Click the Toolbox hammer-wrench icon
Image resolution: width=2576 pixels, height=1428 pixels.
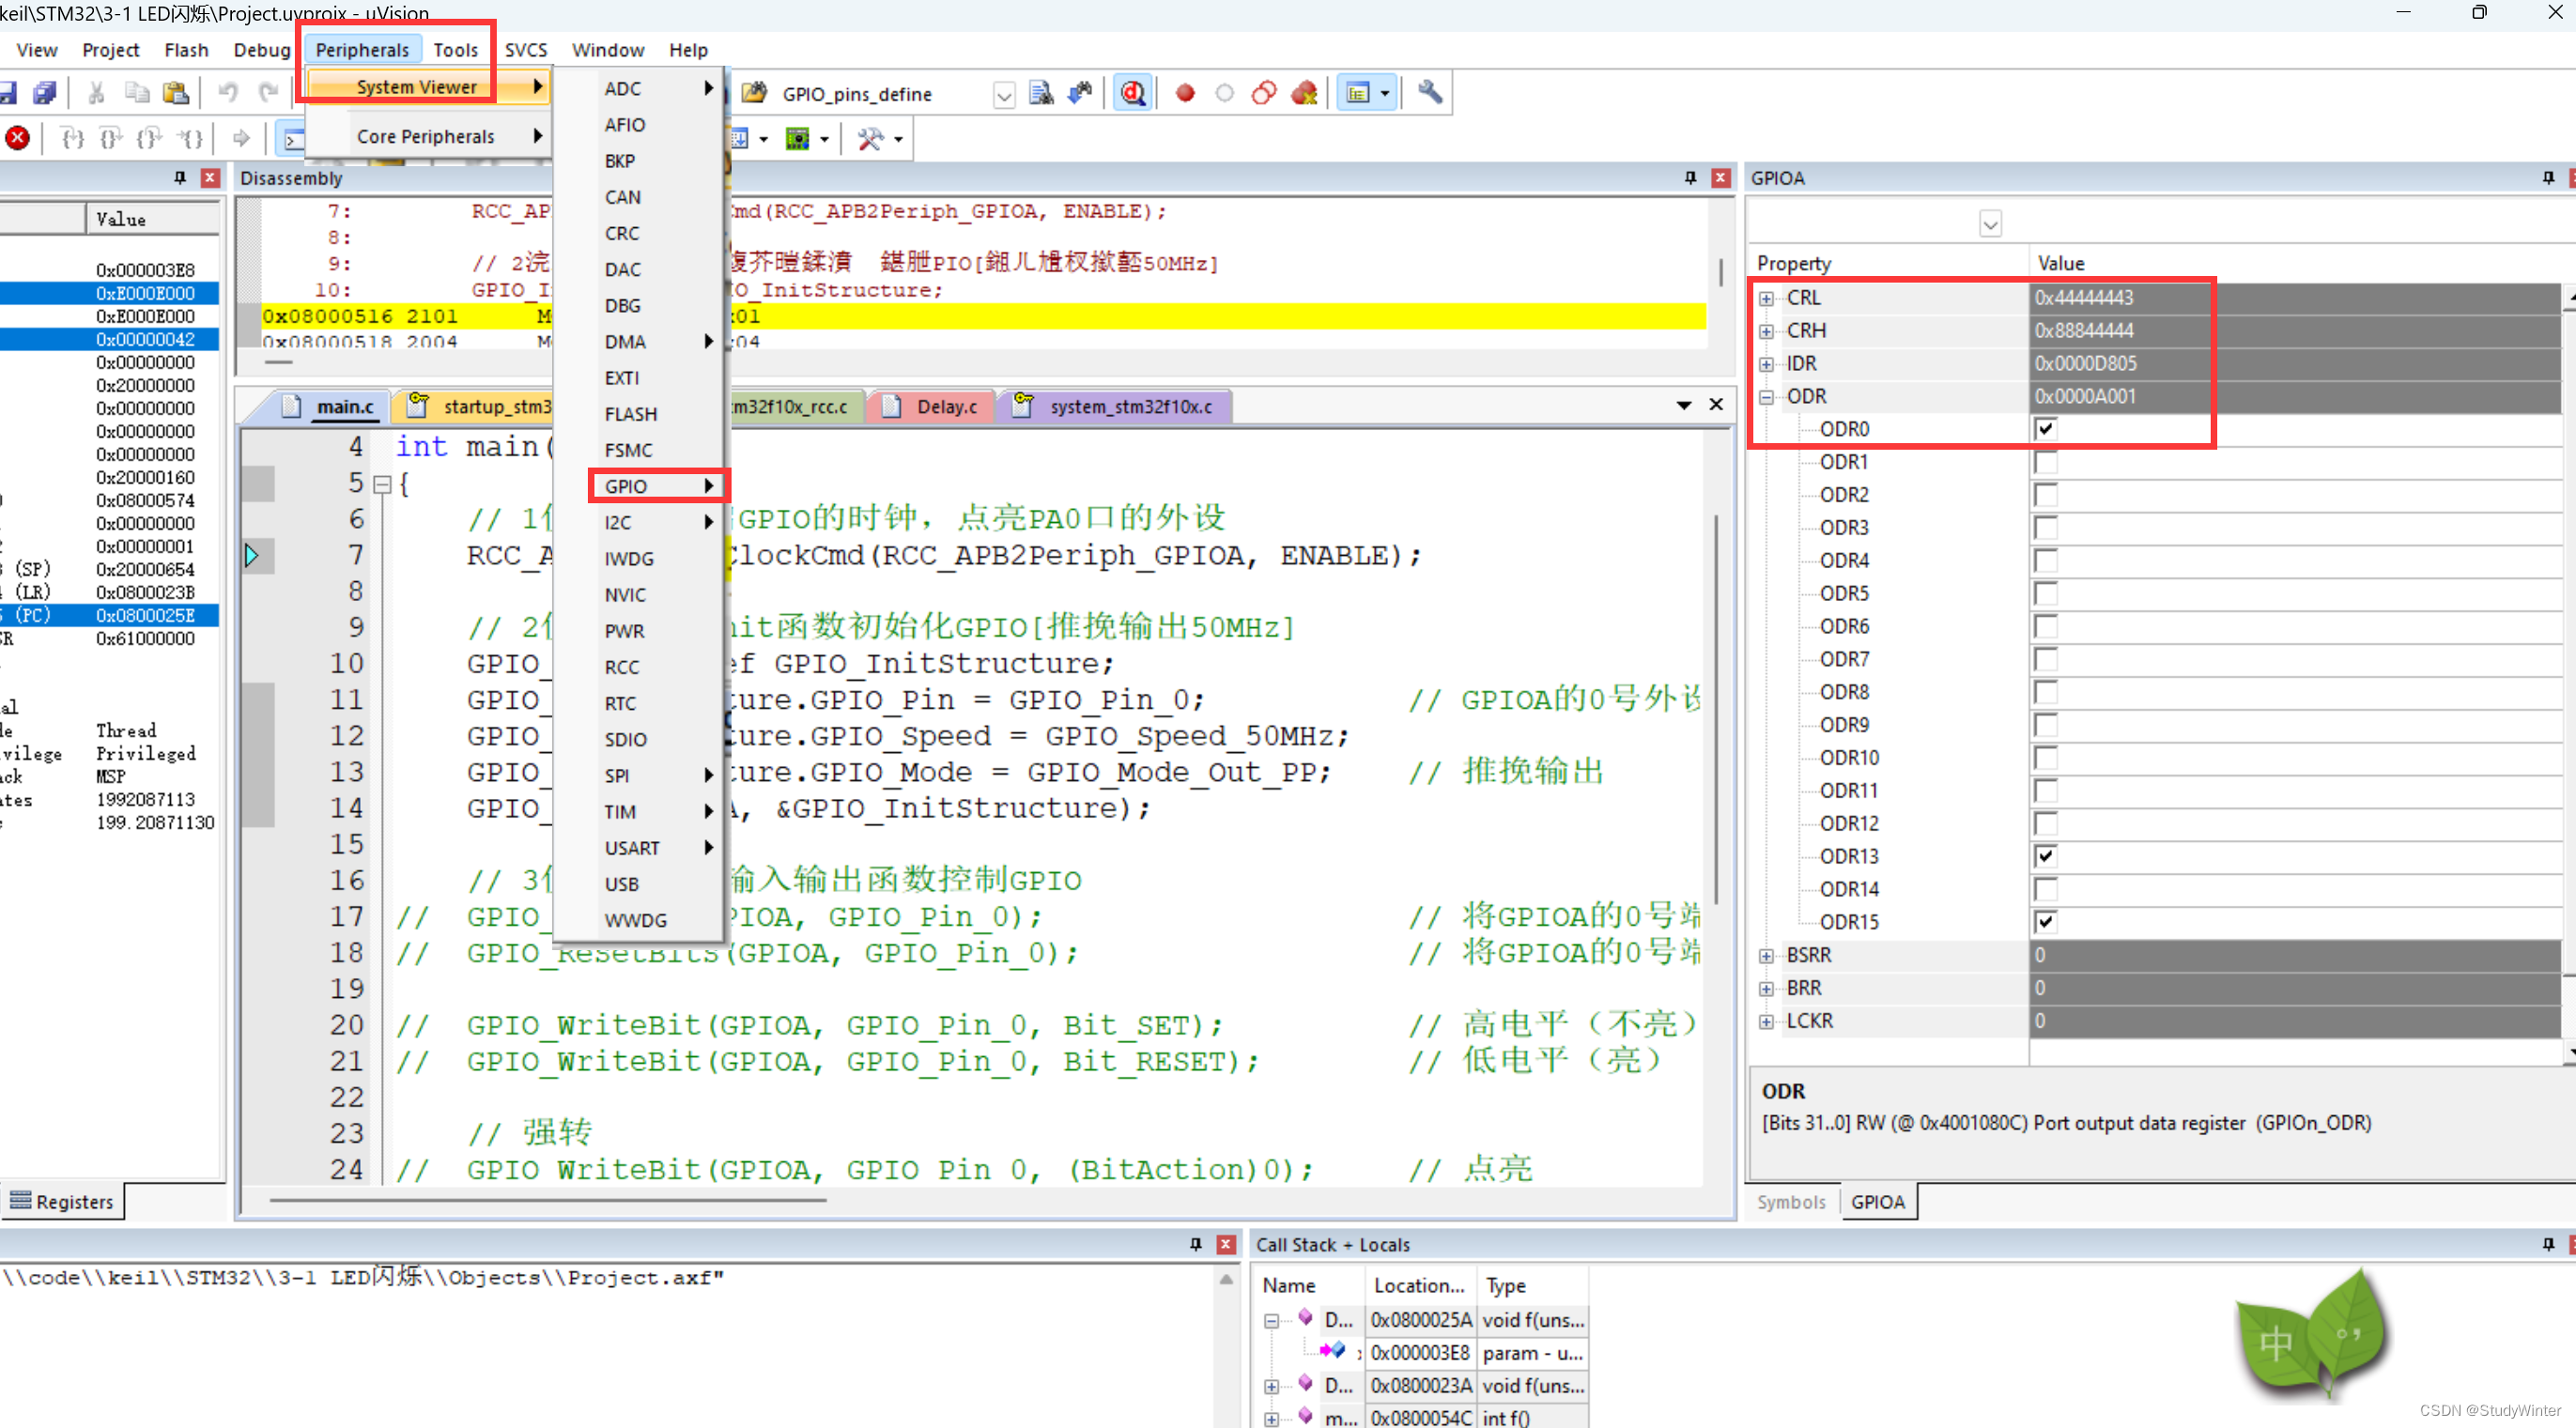tap(871, 138)
